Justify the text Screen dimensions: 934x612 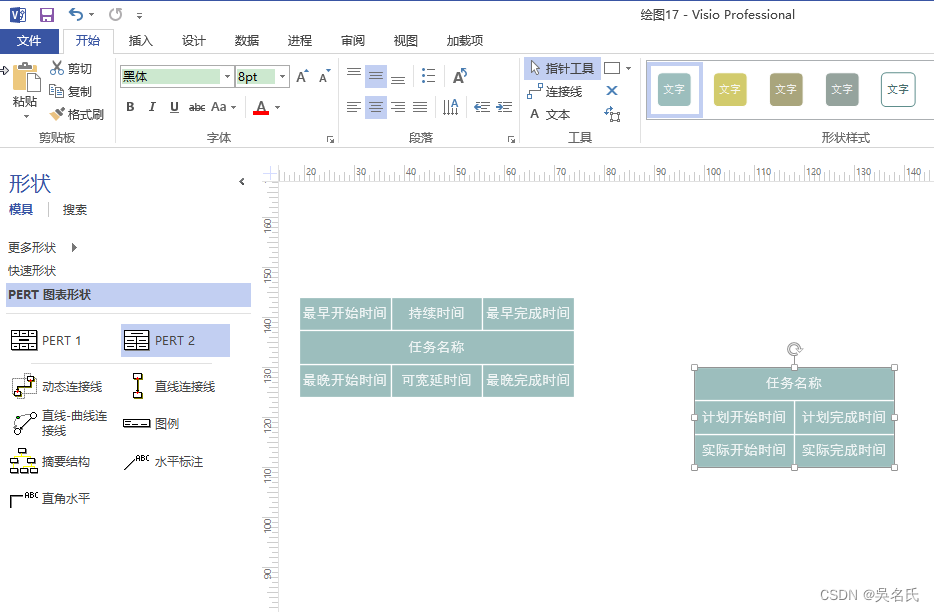click(x=420, y=107)
